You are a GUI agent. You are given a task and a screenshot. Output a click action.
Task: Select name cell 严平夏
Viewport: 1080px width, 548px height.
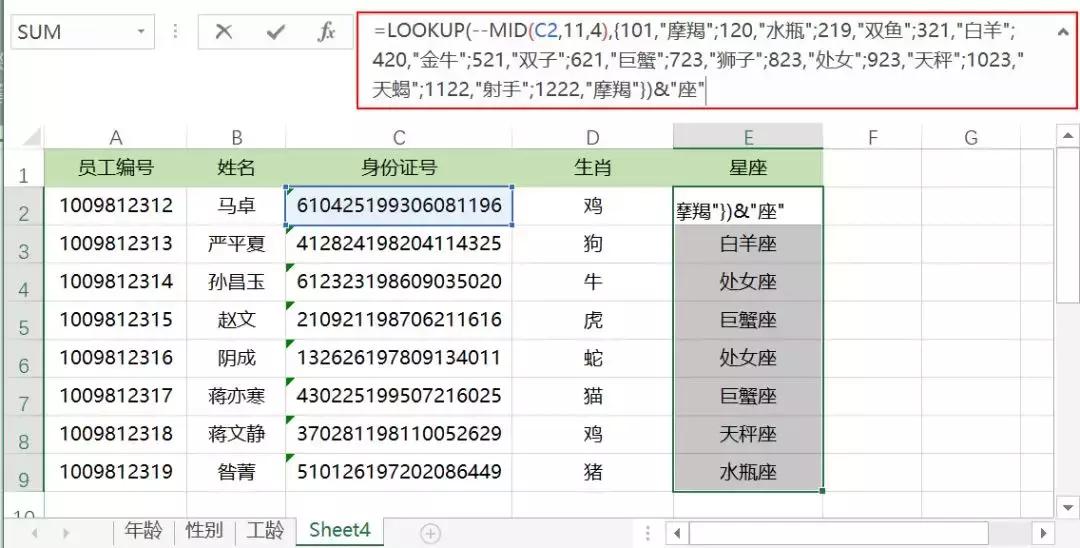click(x=236, y=244)
